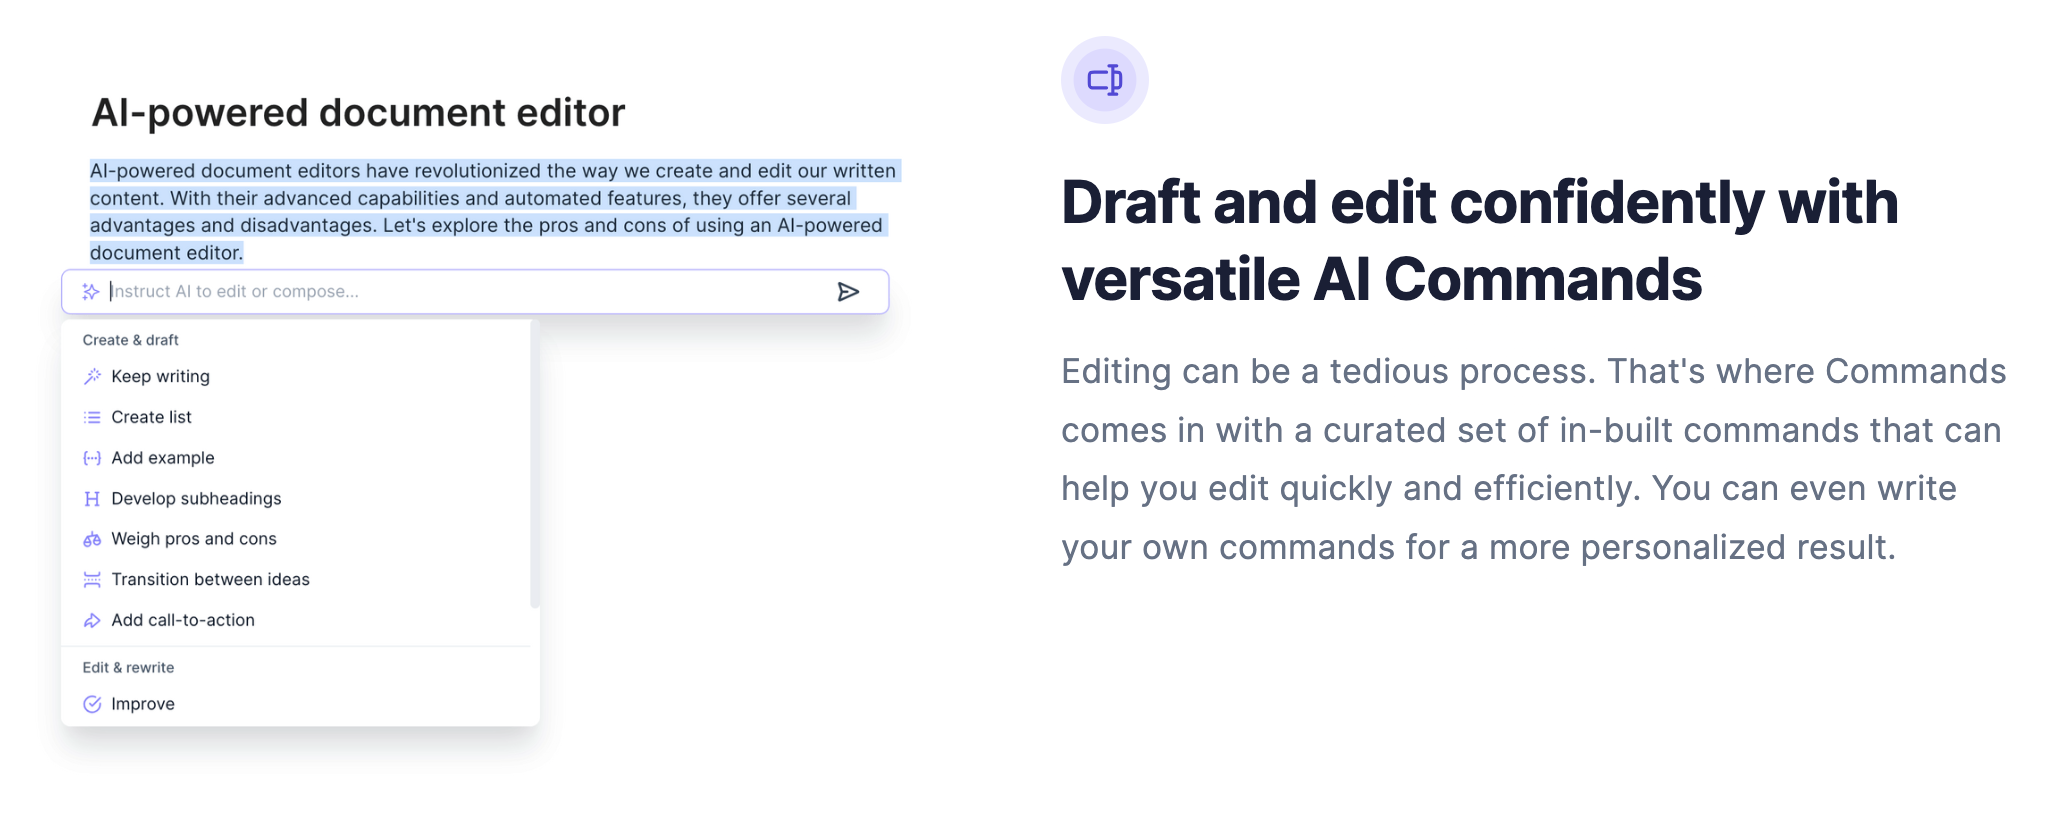Pick Weigh pros and cons
This screenshot has width=2070, height=826.
pyautogui.click(x=194, y=539)
